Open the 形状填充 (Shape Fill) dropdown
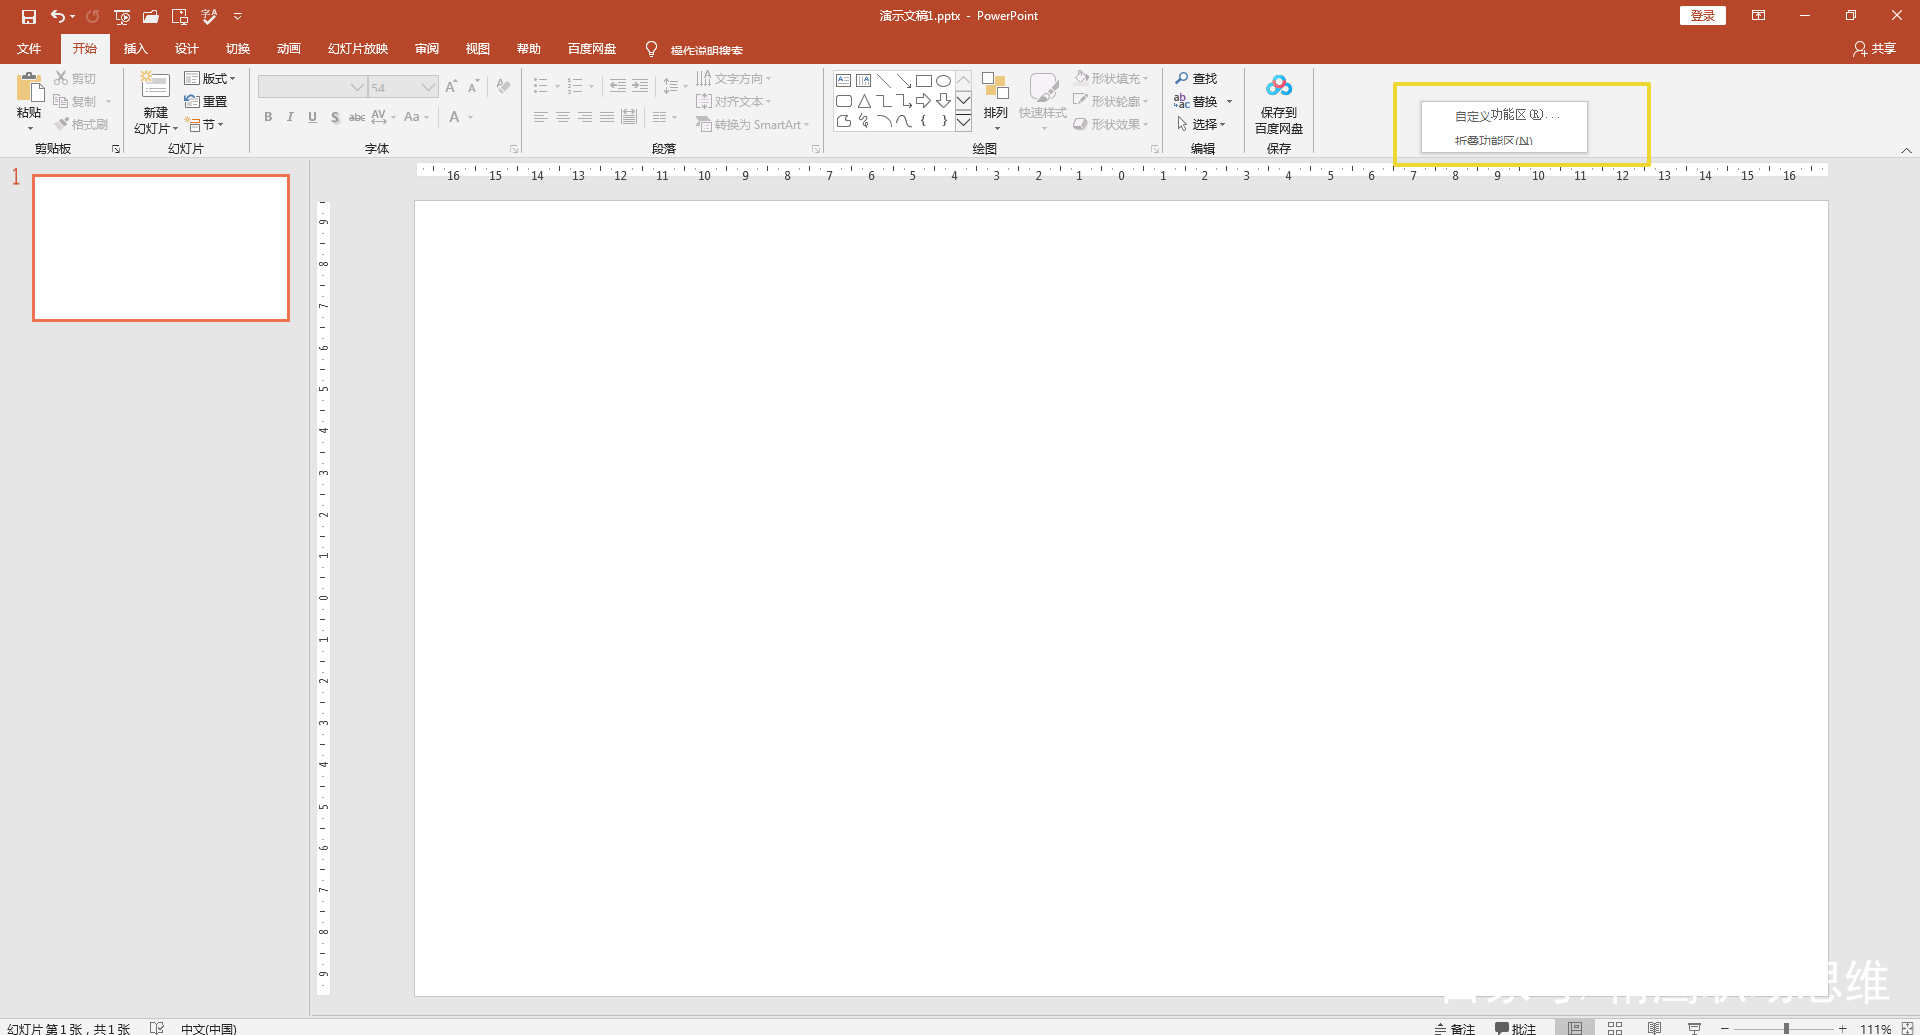1920x1035 pixels. 1111,78
